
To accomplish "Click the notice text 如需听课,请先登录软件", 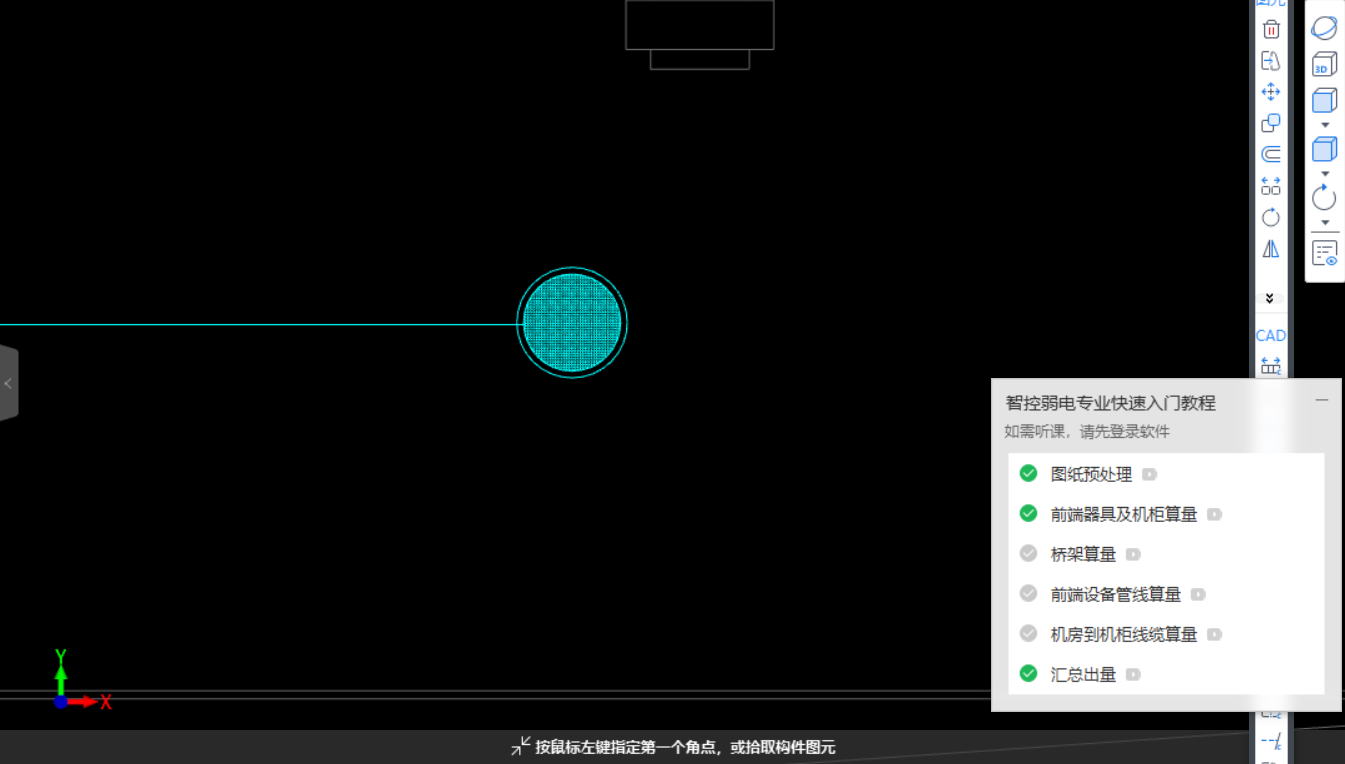I will (1087, 432).
